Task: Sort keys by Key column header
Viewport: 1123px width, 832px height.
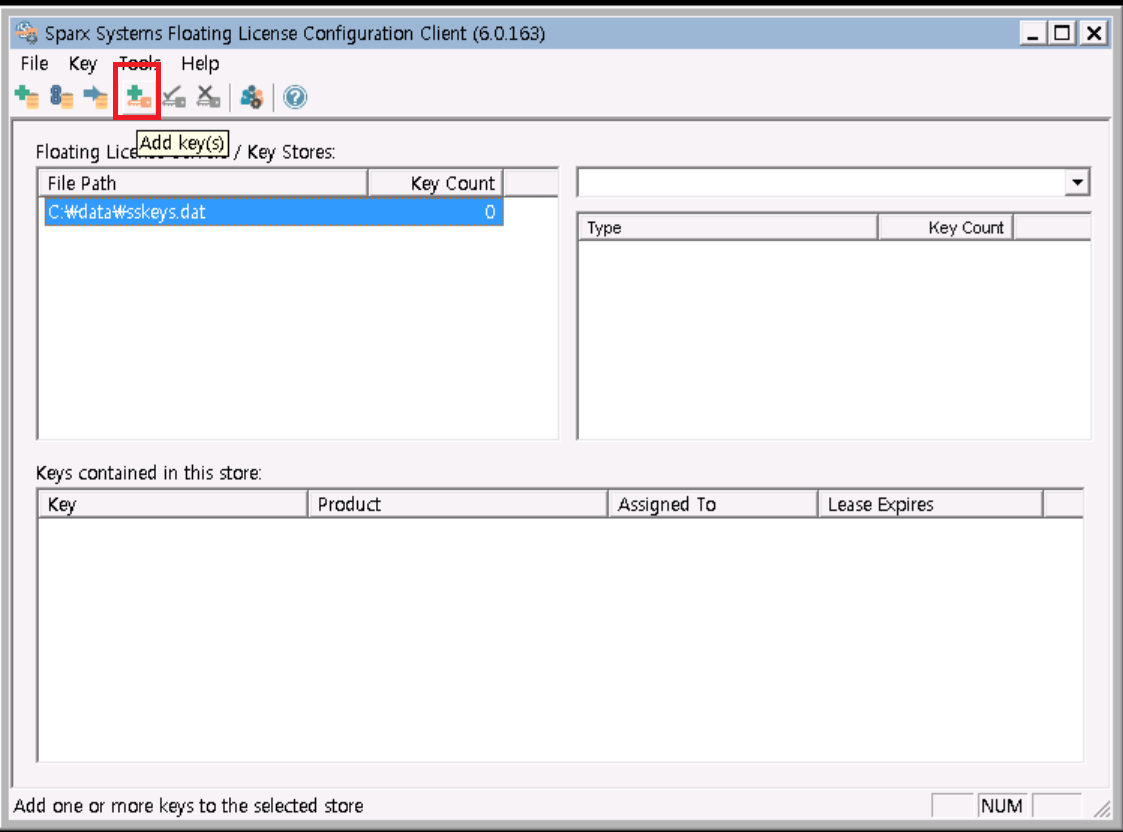Action: [x=173, y=504]
